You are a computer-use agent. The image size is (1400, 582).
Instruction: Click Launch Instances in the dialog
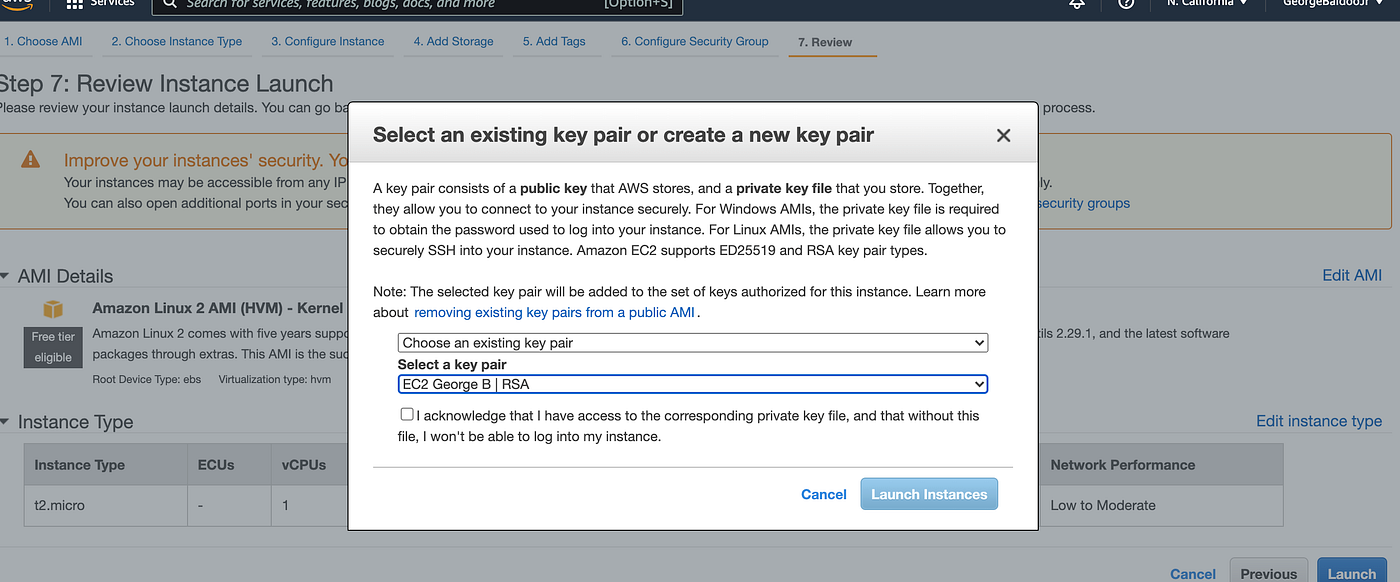coord(929,494)
